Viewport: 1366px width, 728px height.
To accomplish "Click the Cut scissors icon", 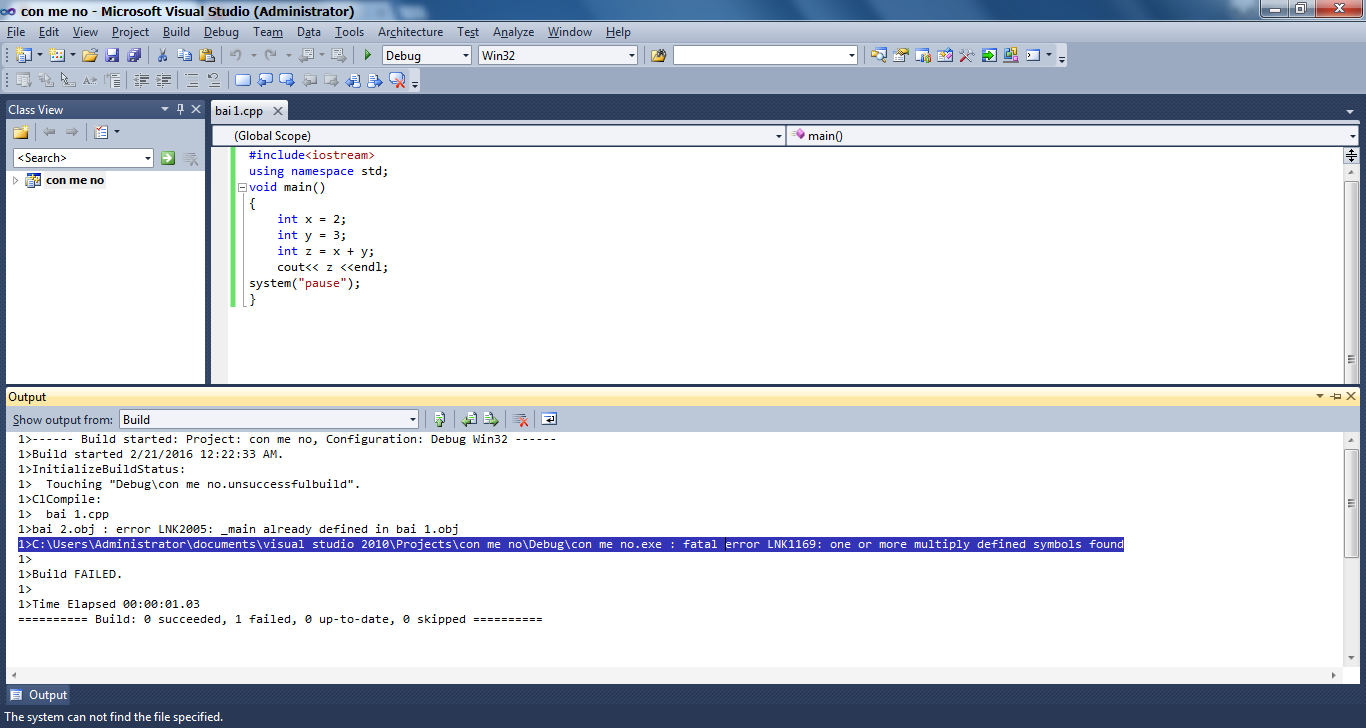I will (162, 56).
